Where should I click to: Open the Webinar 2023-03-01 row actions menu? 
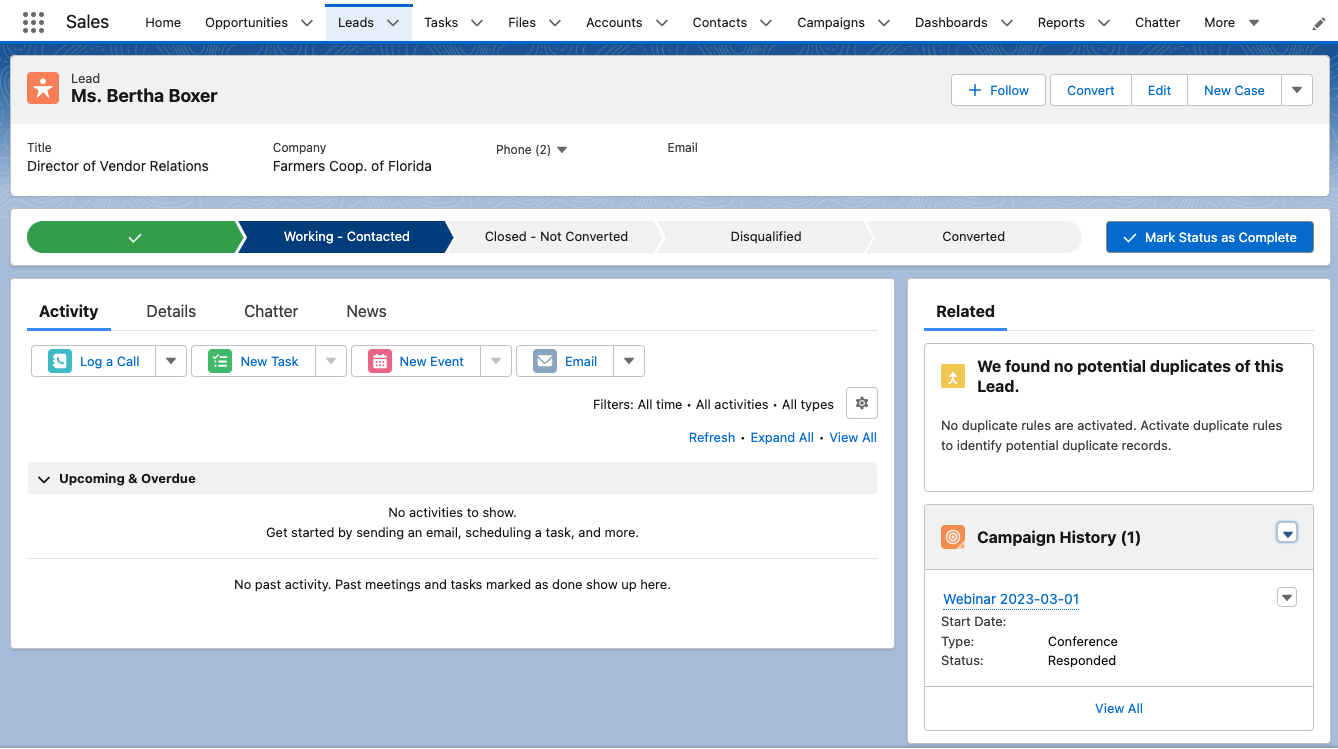click(1287, 596)
